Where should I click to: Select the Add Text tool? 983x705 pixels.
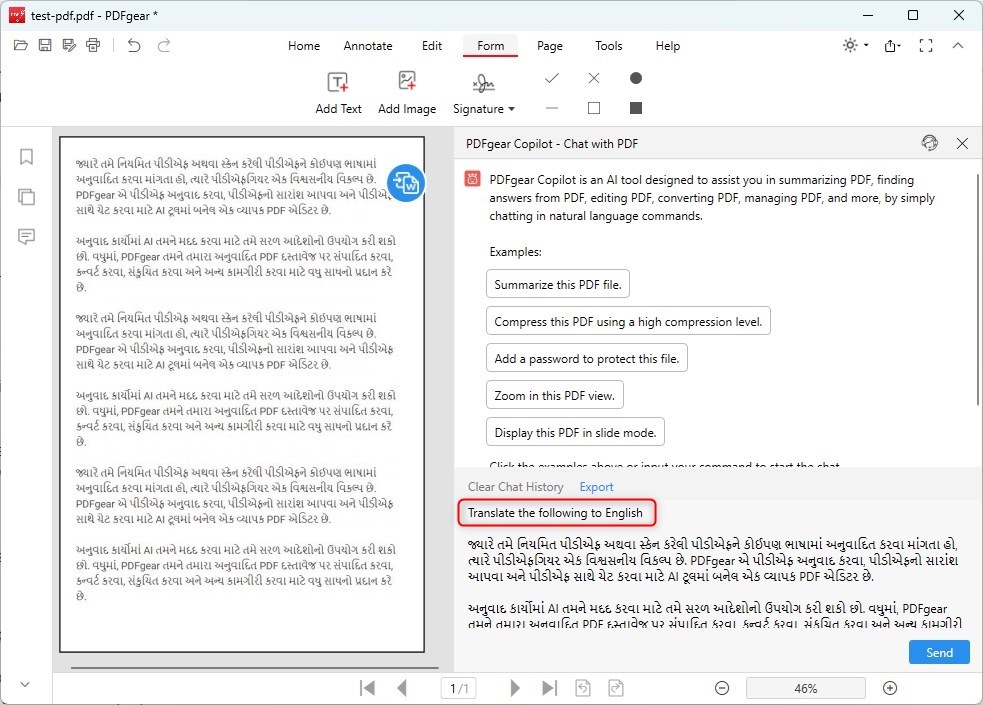pos(338,91)
